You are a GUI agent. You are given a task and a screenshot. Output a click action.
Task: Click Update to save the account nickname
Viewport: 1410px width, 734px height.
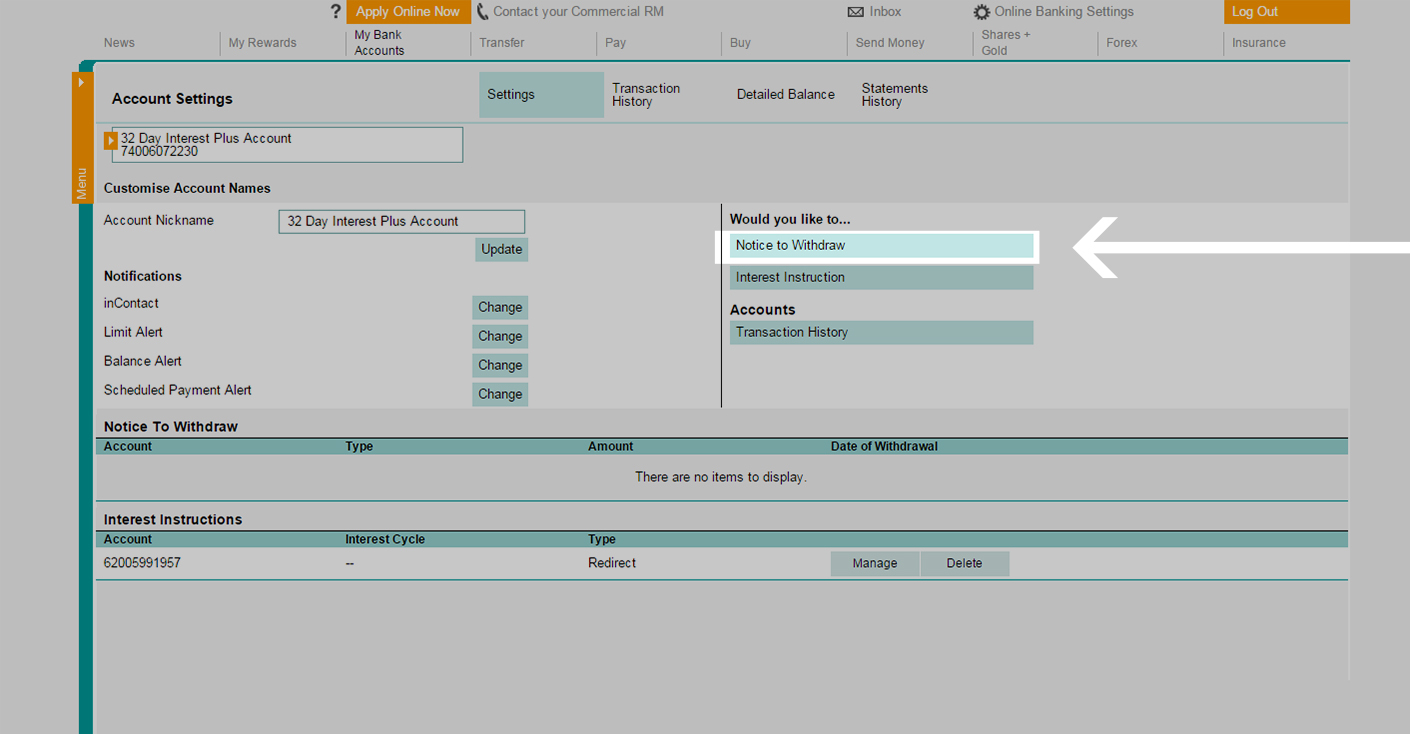[x=501, y=249]
